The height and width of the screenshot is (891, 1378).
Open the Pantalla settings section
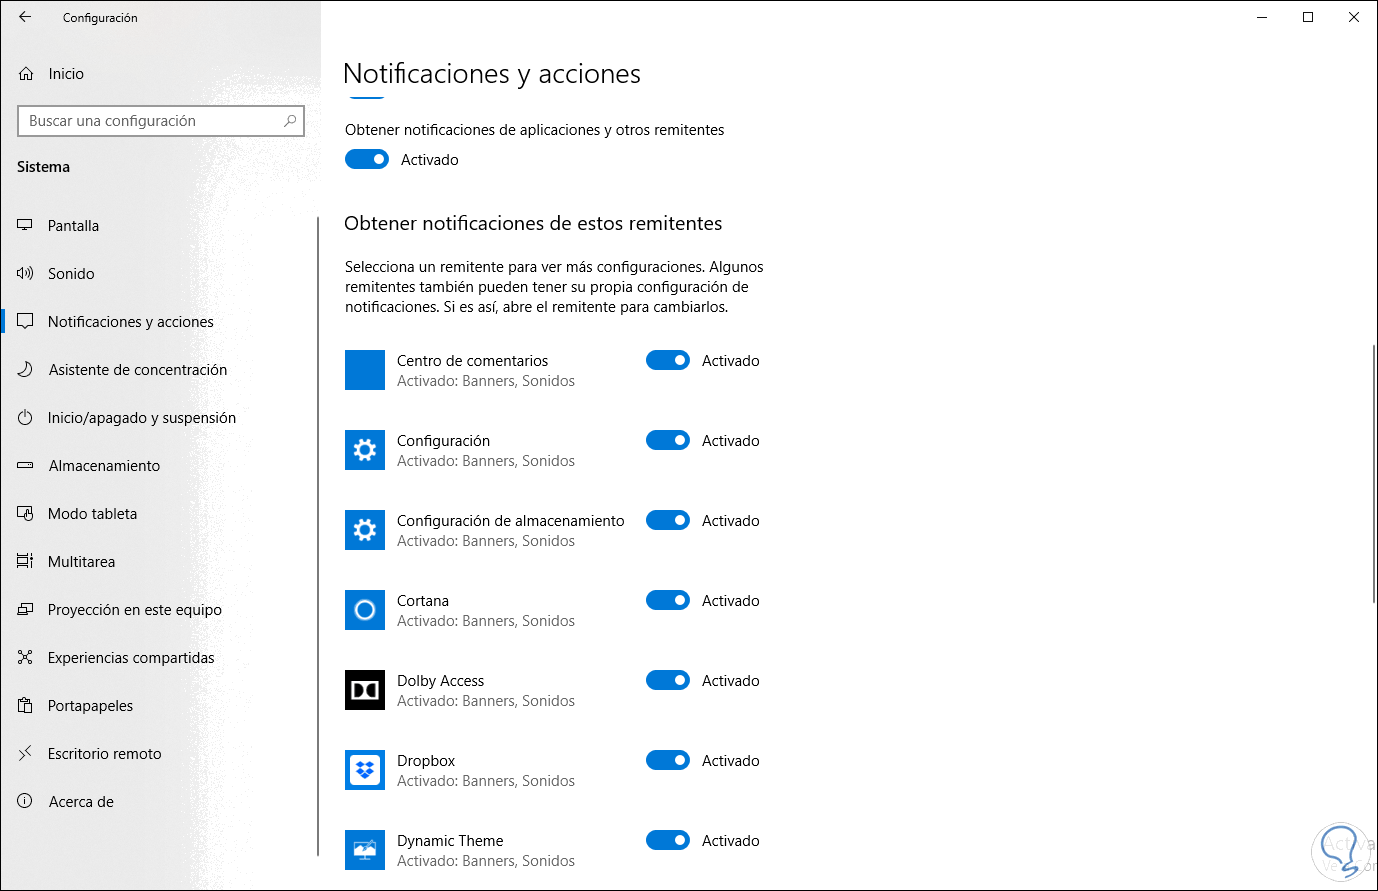[73, 226]
